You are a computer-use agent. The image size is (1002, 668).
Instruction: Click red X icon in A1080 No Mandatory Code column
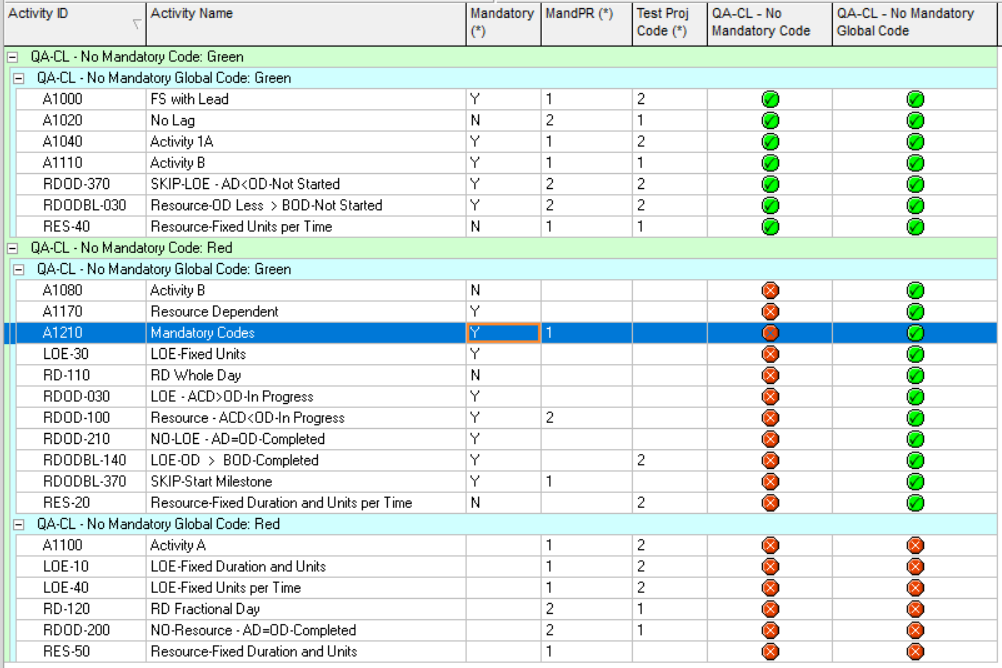pos(770,291)
